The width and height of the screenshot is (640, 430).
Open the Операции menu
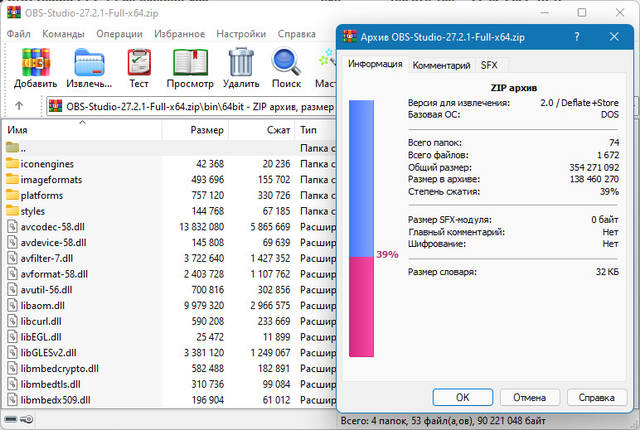coord(119,34)
